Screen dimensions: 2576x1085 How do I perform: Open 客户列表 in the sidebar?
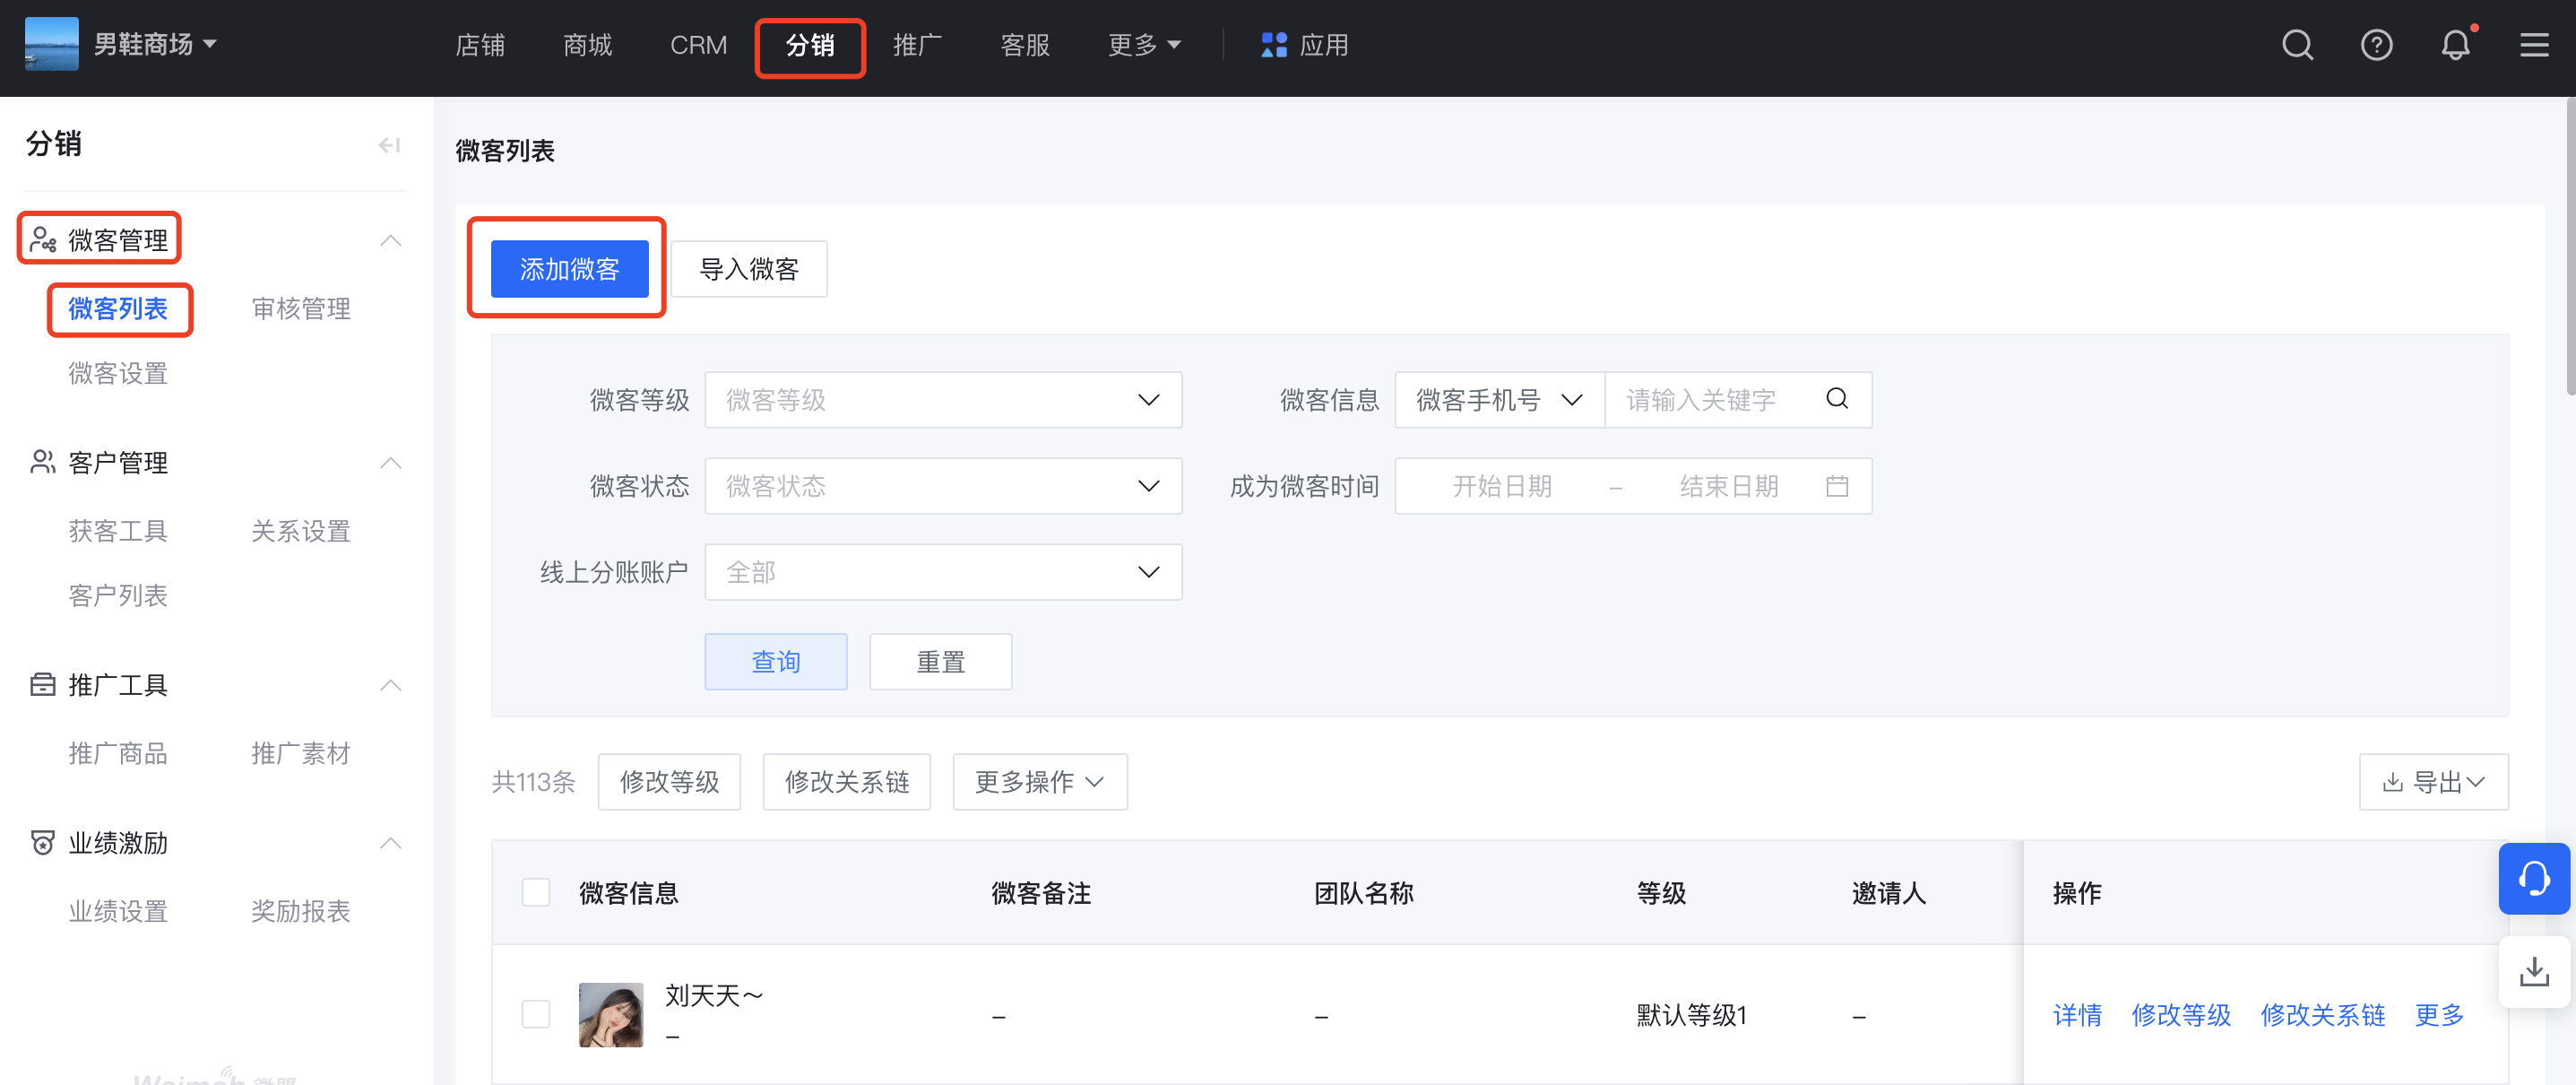point(118,595)
